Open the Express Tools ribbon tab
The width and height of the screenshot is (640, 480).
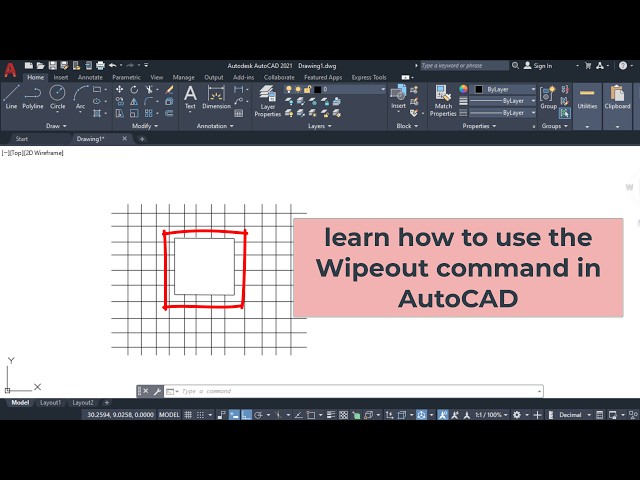369,77
